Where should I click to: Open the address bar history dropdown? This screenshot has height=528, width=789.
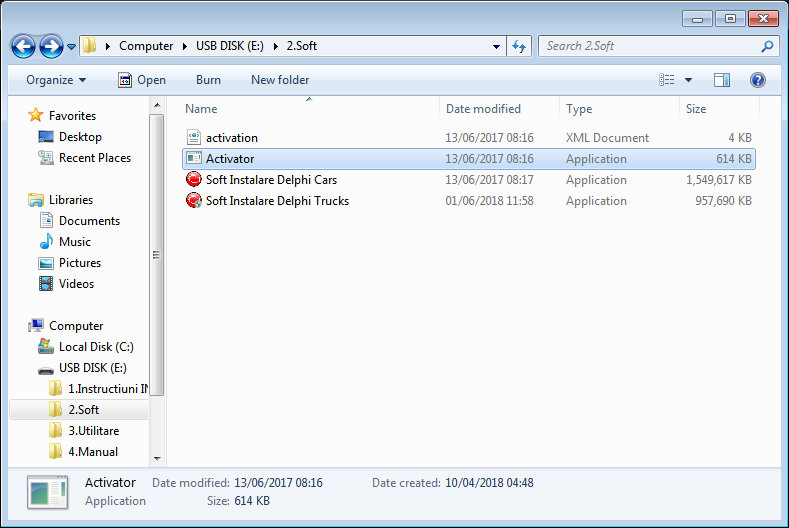coord(496,47)
